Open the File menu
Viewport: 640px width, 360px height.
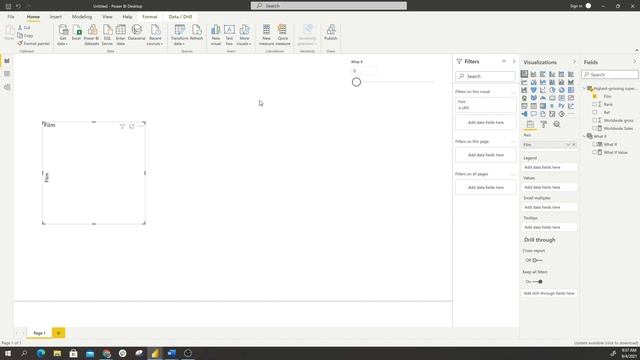(x=11, y=17)
